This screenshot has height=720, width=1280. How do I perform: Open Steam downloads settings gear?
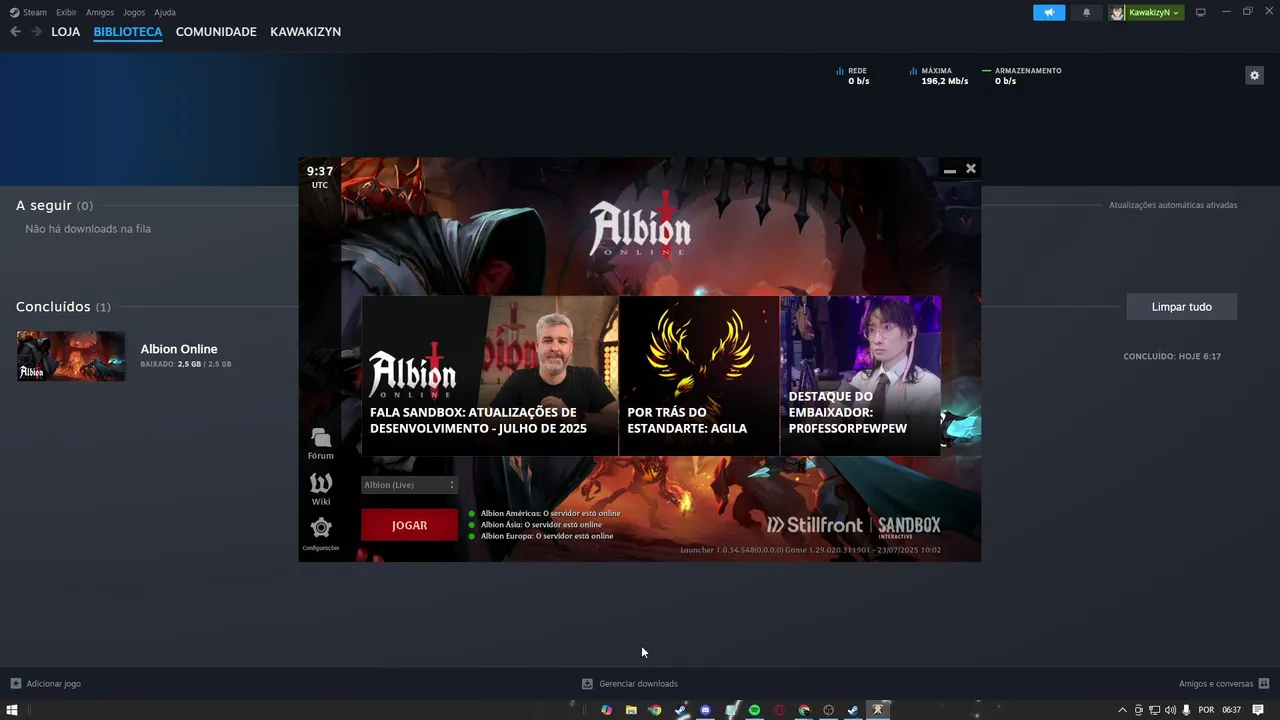coord(1254,75)
